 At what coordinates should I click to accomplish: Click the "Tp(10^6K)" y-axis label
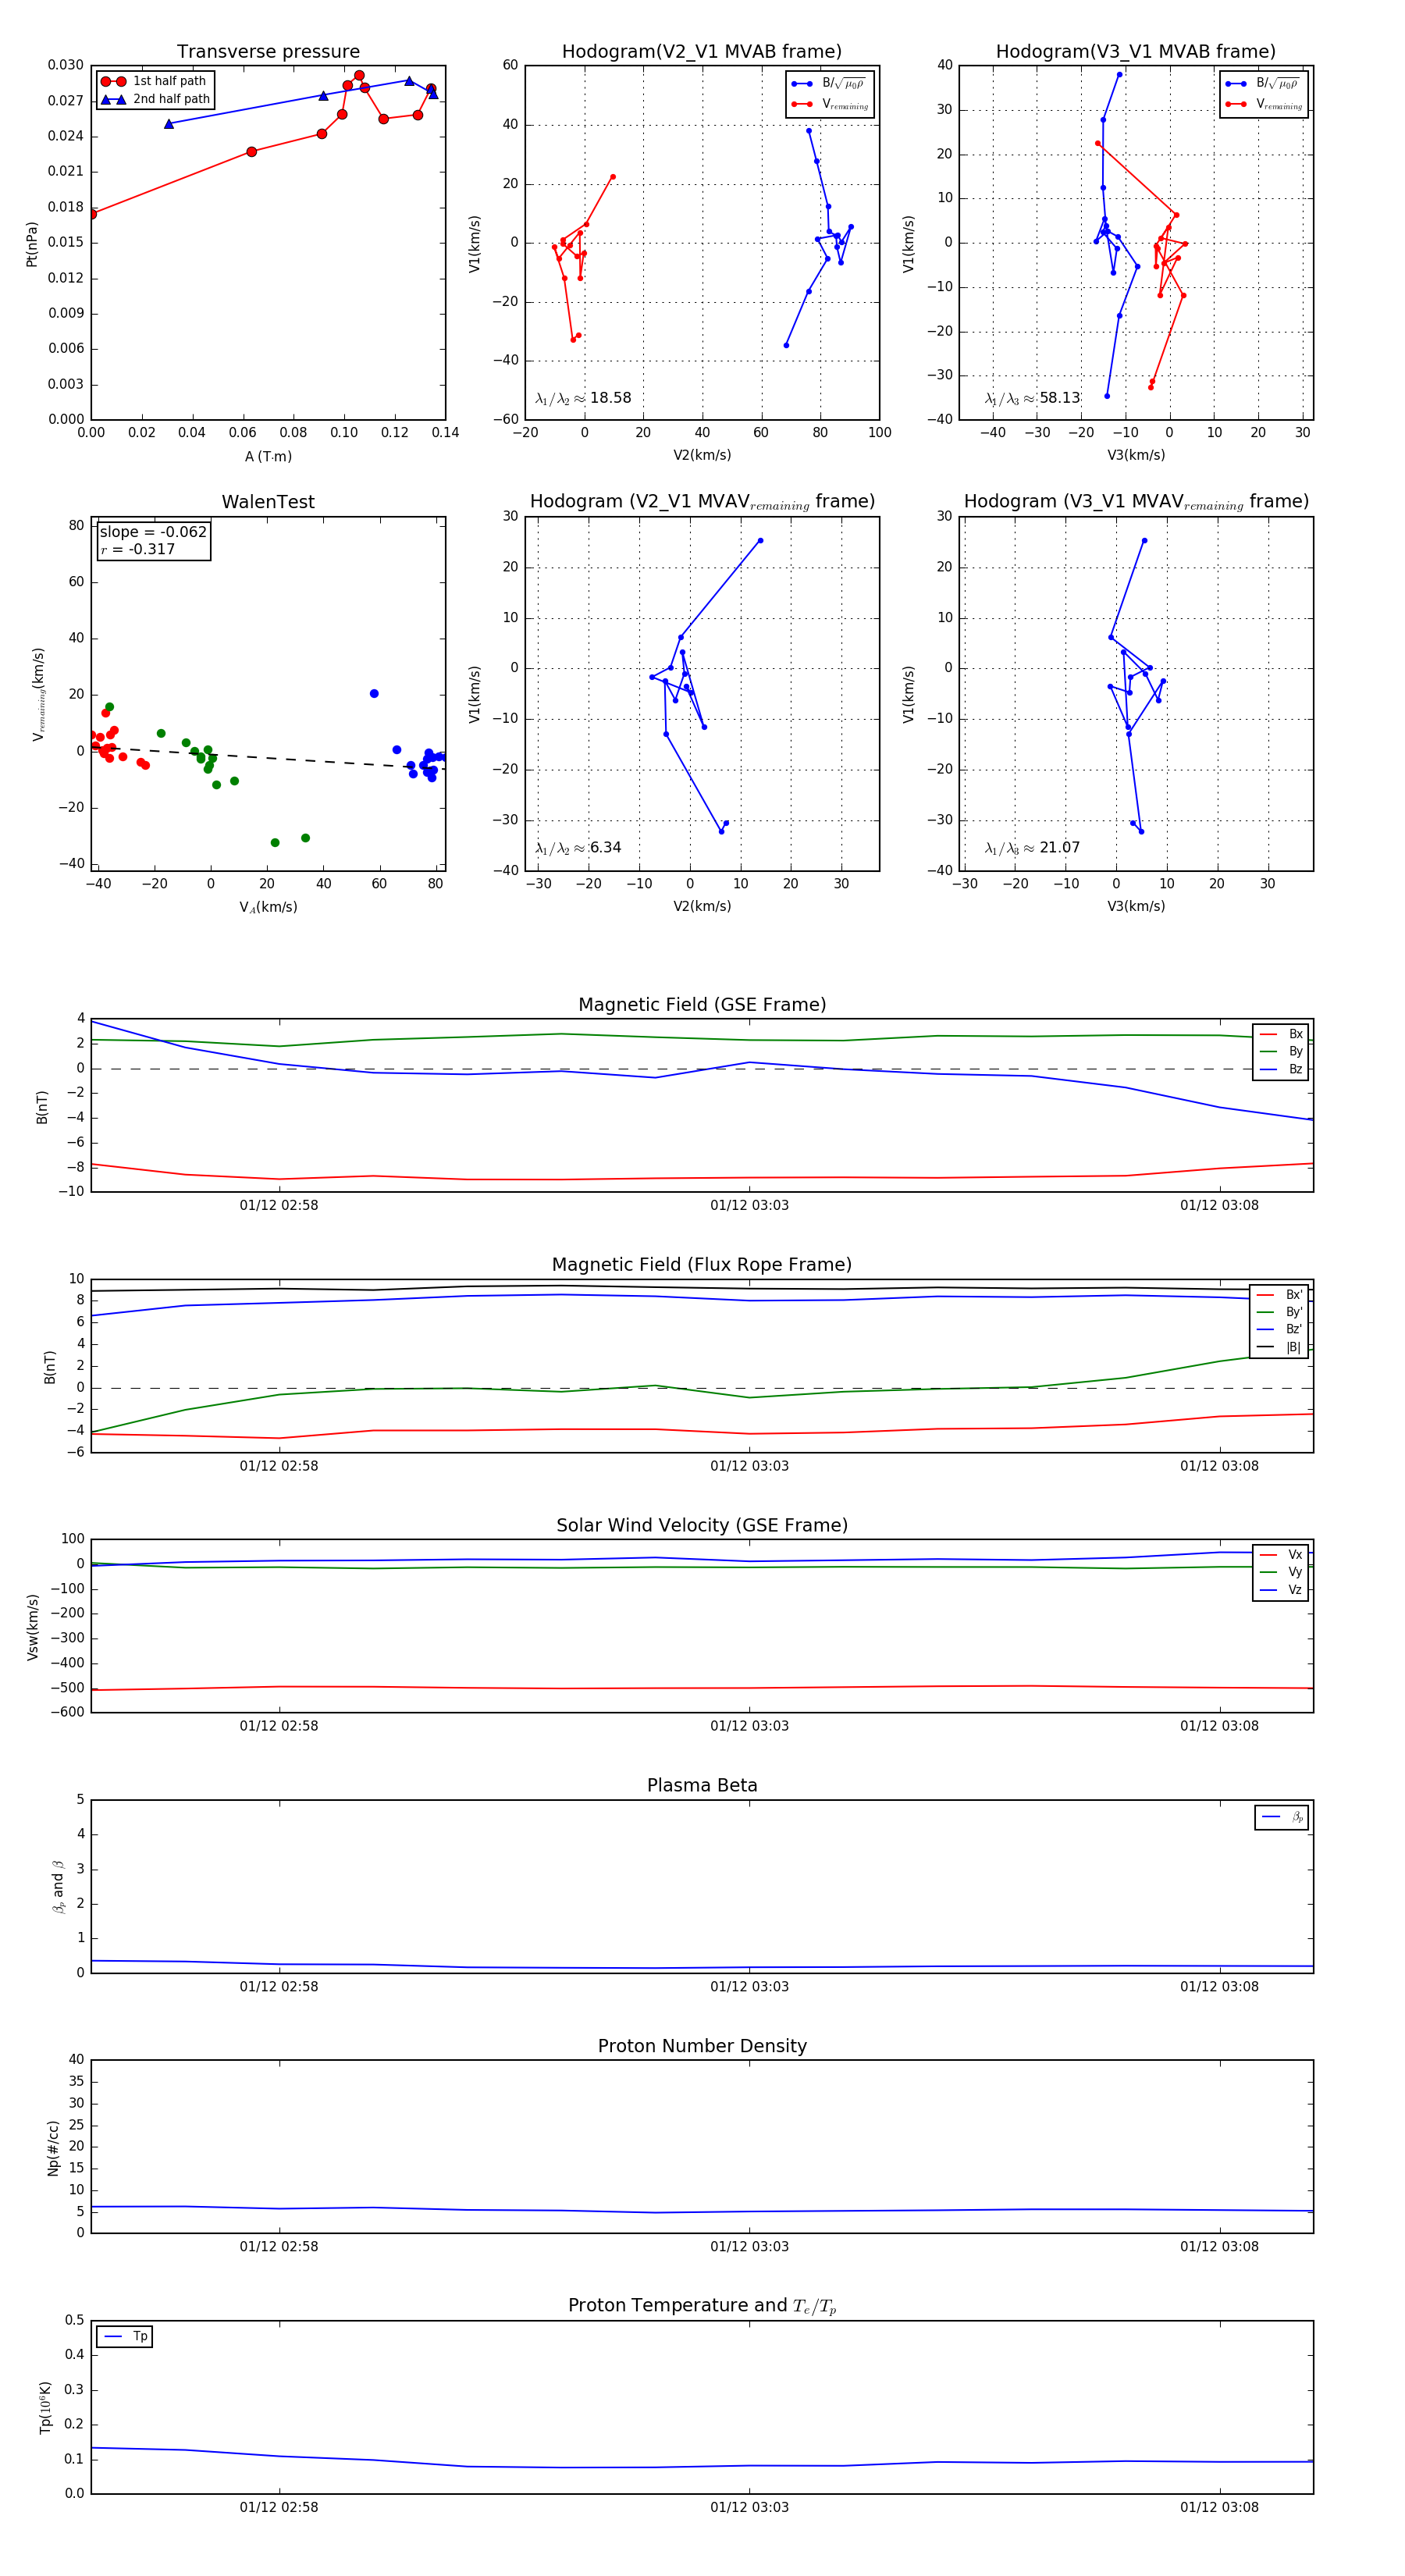(x=45, y=2407)
